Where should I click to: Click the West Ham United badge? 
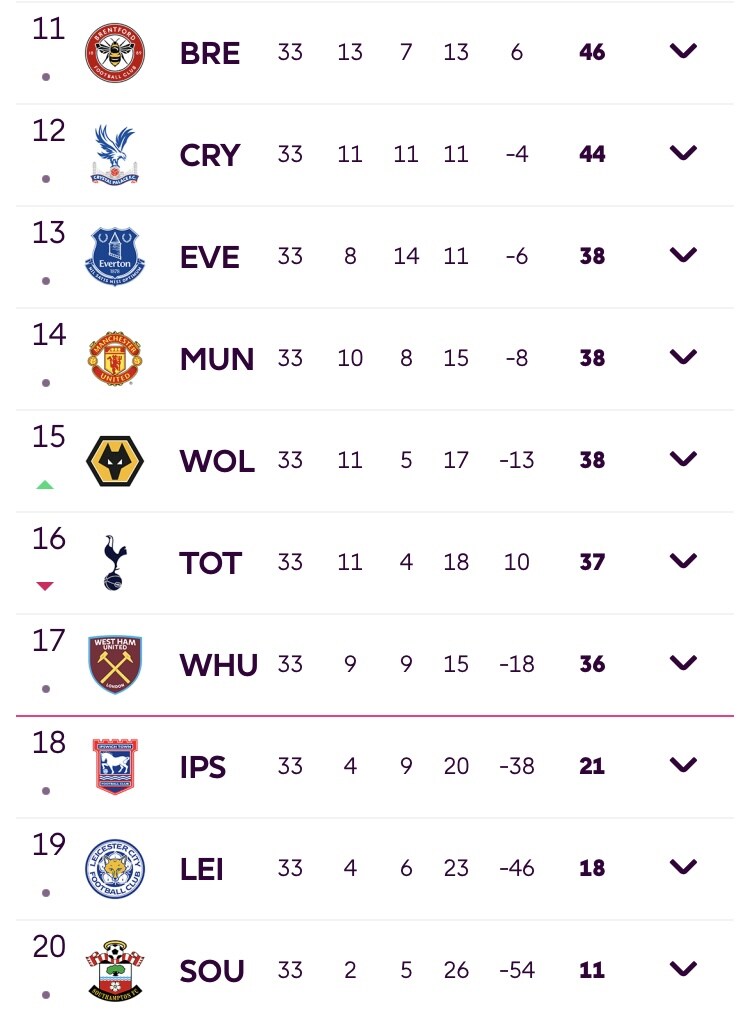115,665
